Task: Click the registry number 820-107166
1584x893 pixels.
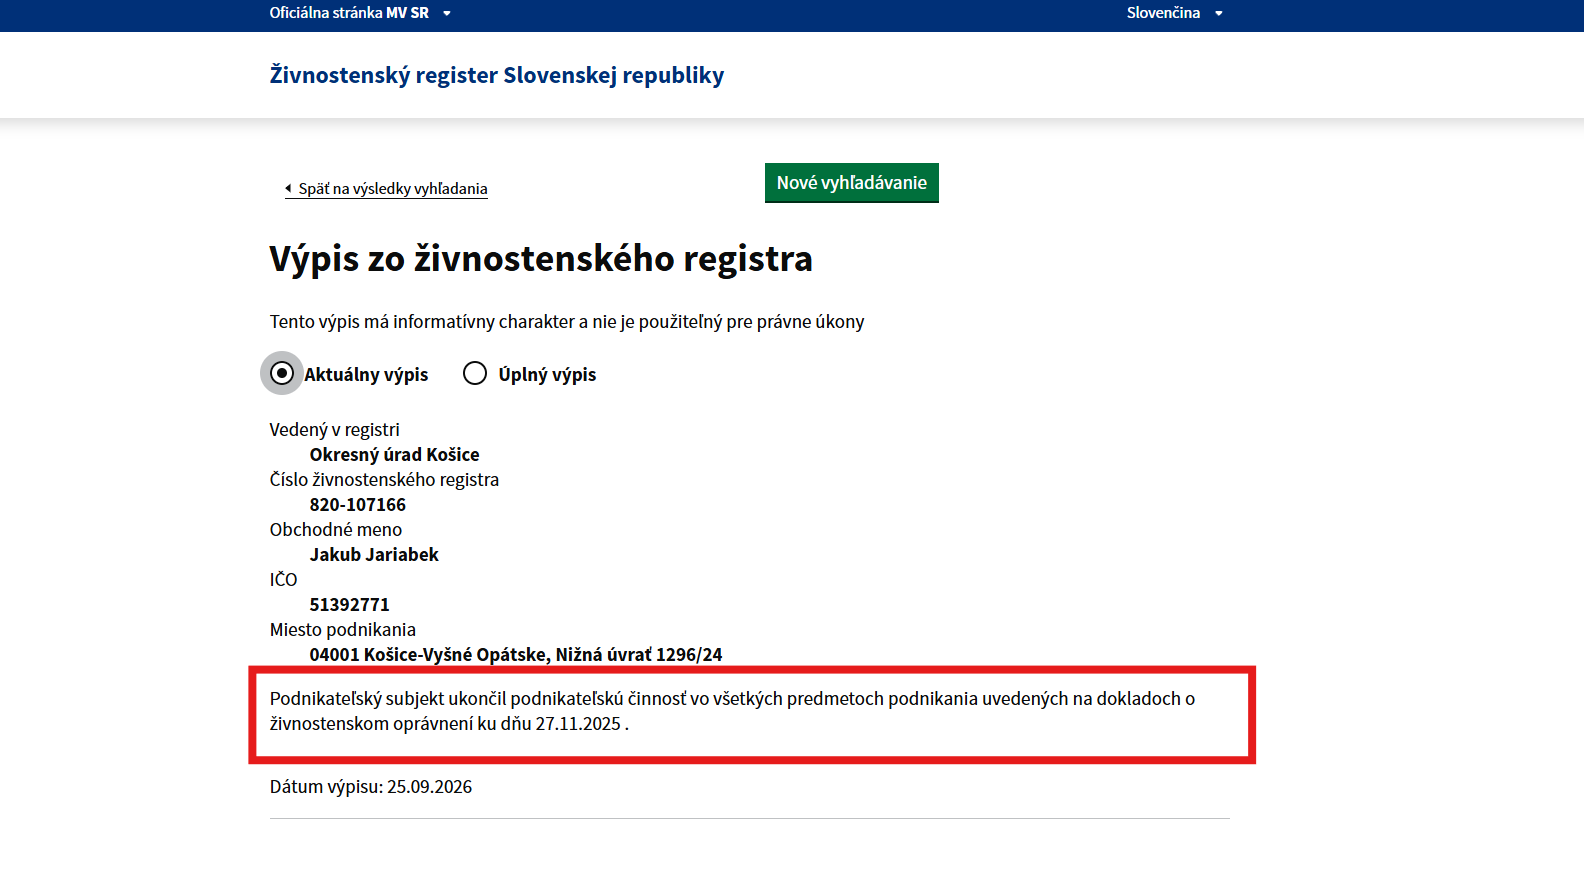Action: 358,504
